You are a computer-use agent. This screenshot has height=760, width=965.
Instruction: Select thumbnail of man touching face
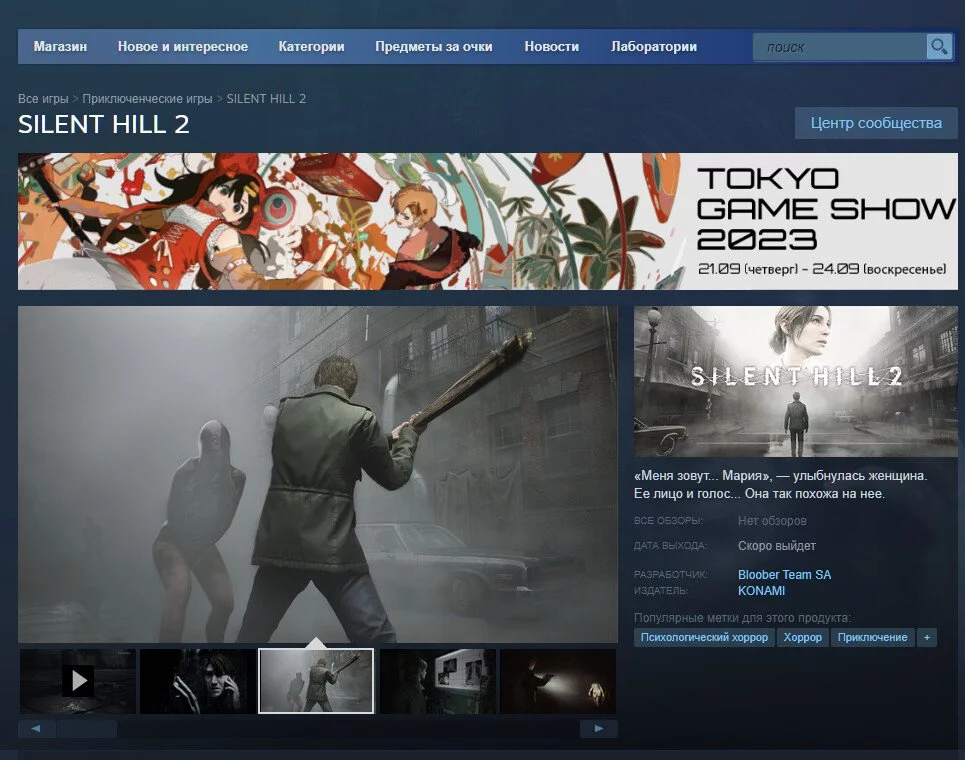click(198, 681)
